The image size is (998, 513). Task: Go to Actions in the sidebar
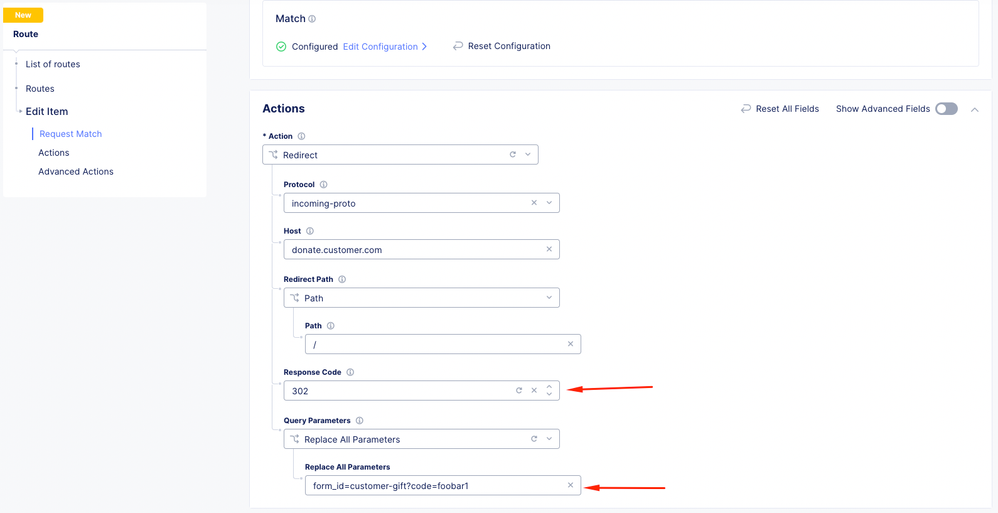point(54,153)
